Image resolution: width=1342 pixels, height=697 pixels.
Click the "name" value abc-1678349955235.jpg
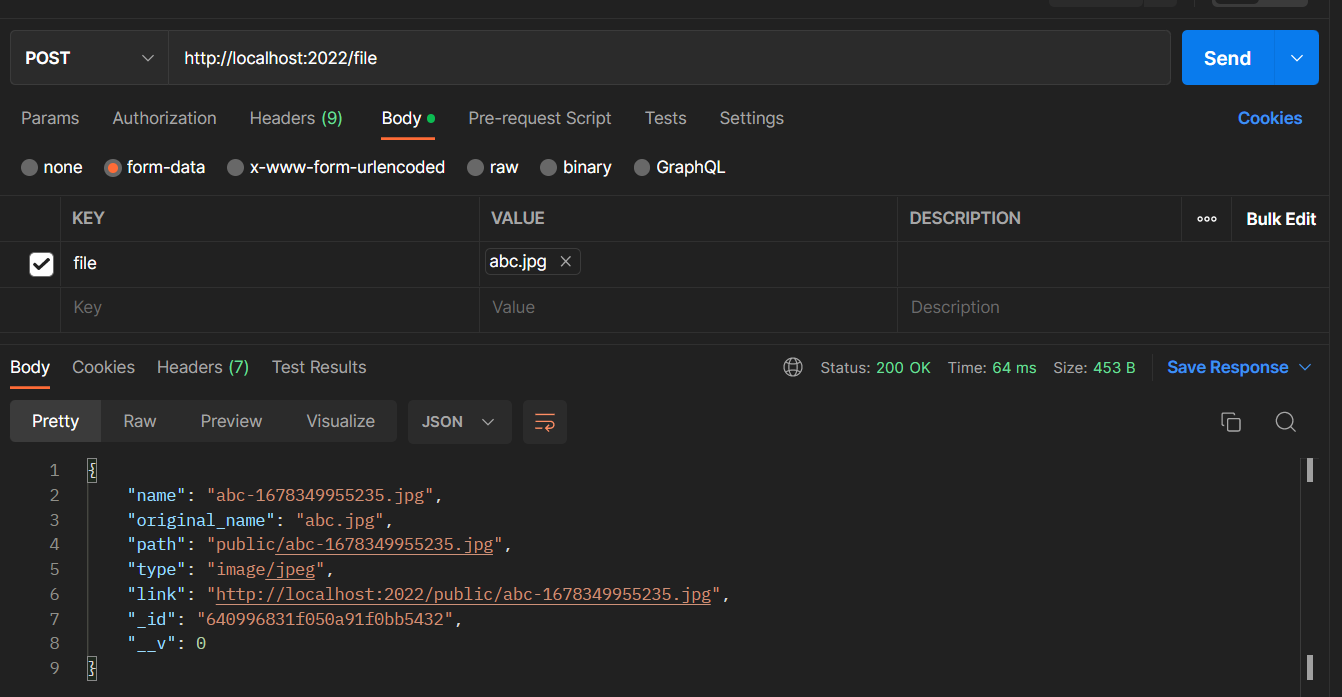[320, 495]
